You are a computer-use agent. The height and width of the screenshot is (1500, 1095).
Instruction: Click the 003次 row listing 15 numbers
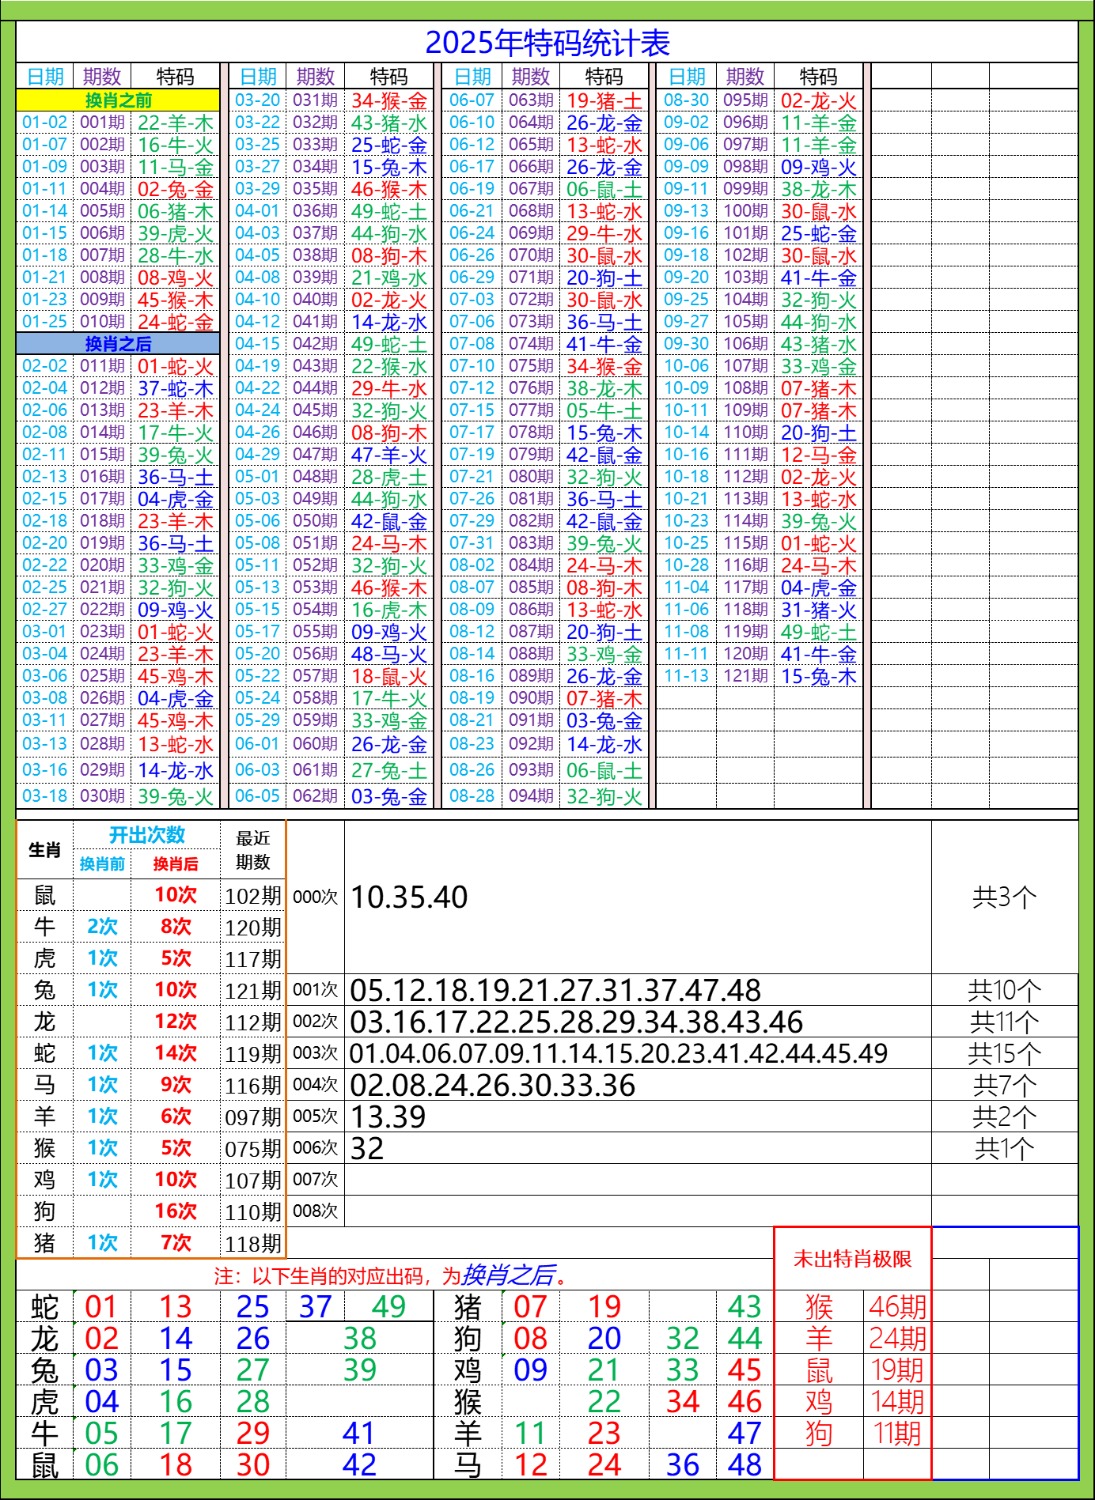click(x=620, y=1052)
